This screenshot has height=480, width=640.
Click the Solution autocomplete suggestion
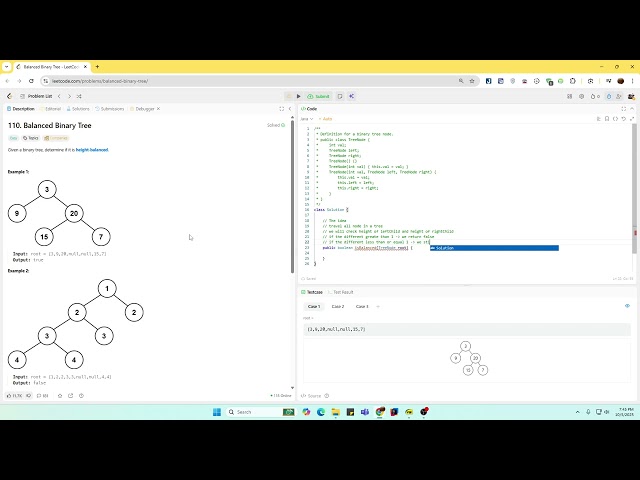[494, 248]
